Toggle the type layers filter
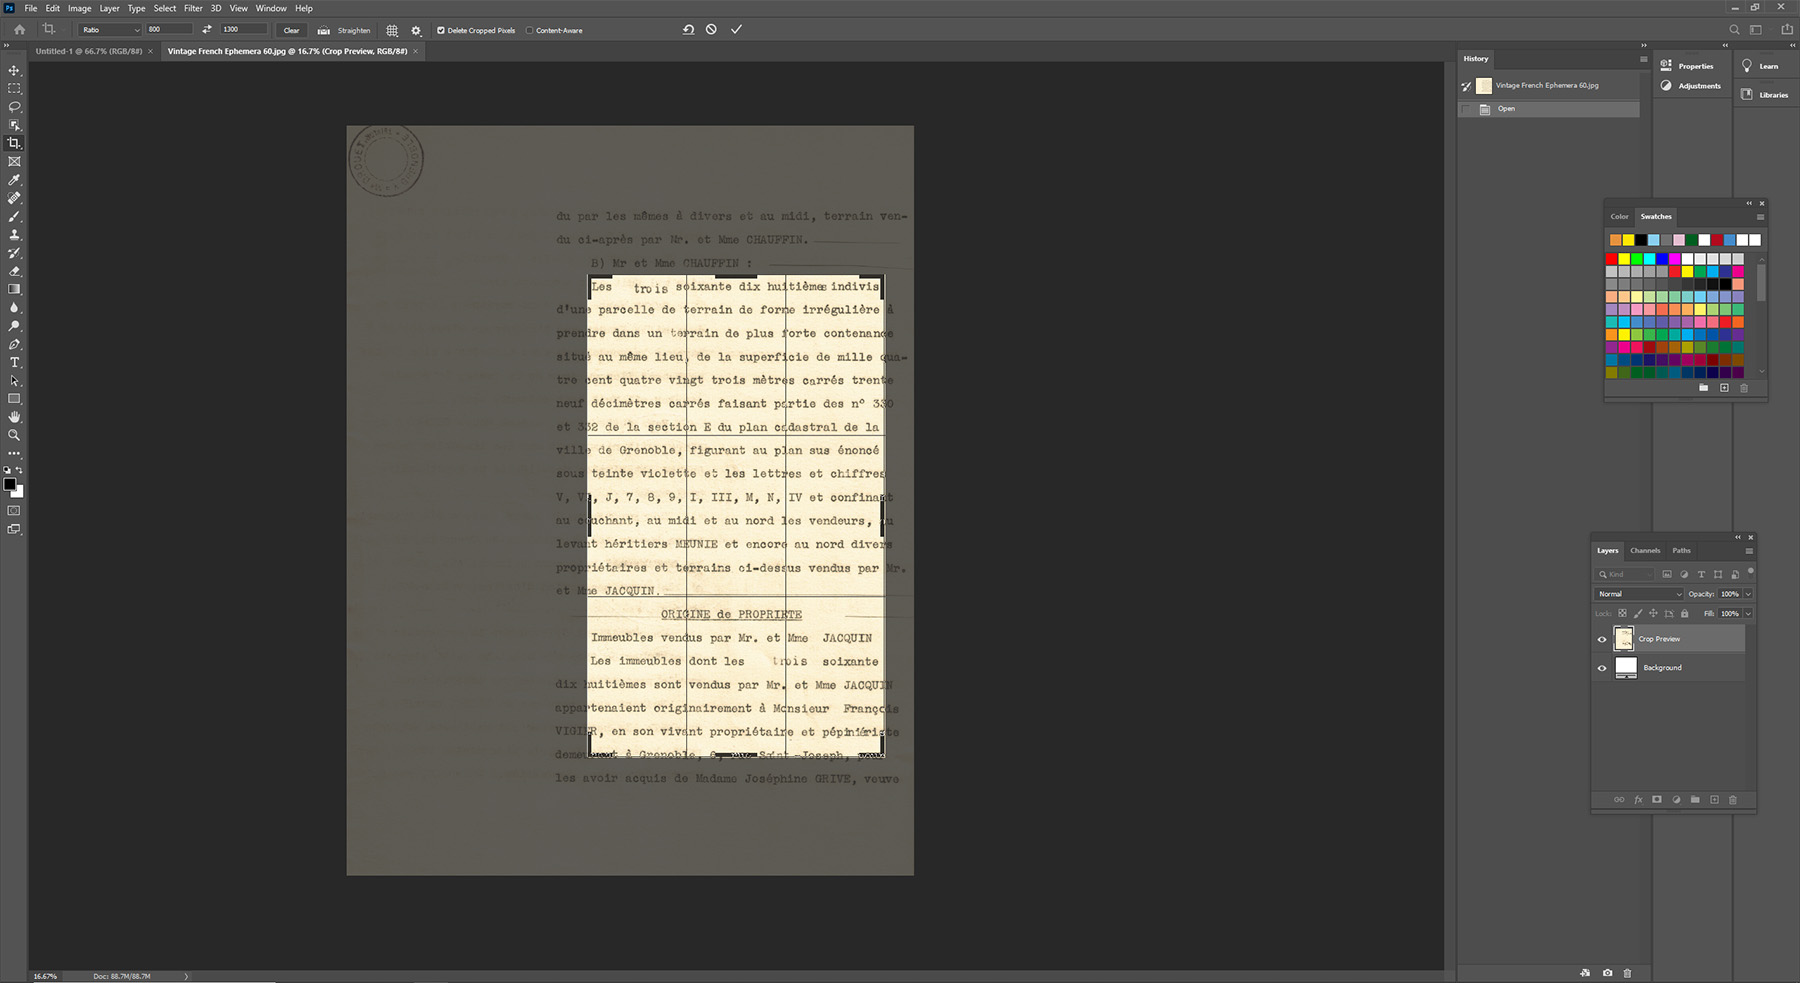Screen dimensions: 1800x983 [1701, 575]
